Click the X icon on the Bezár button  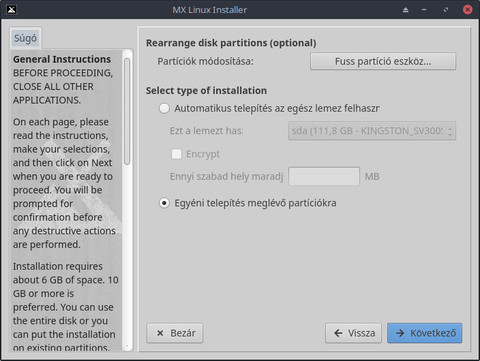(160, 333)
